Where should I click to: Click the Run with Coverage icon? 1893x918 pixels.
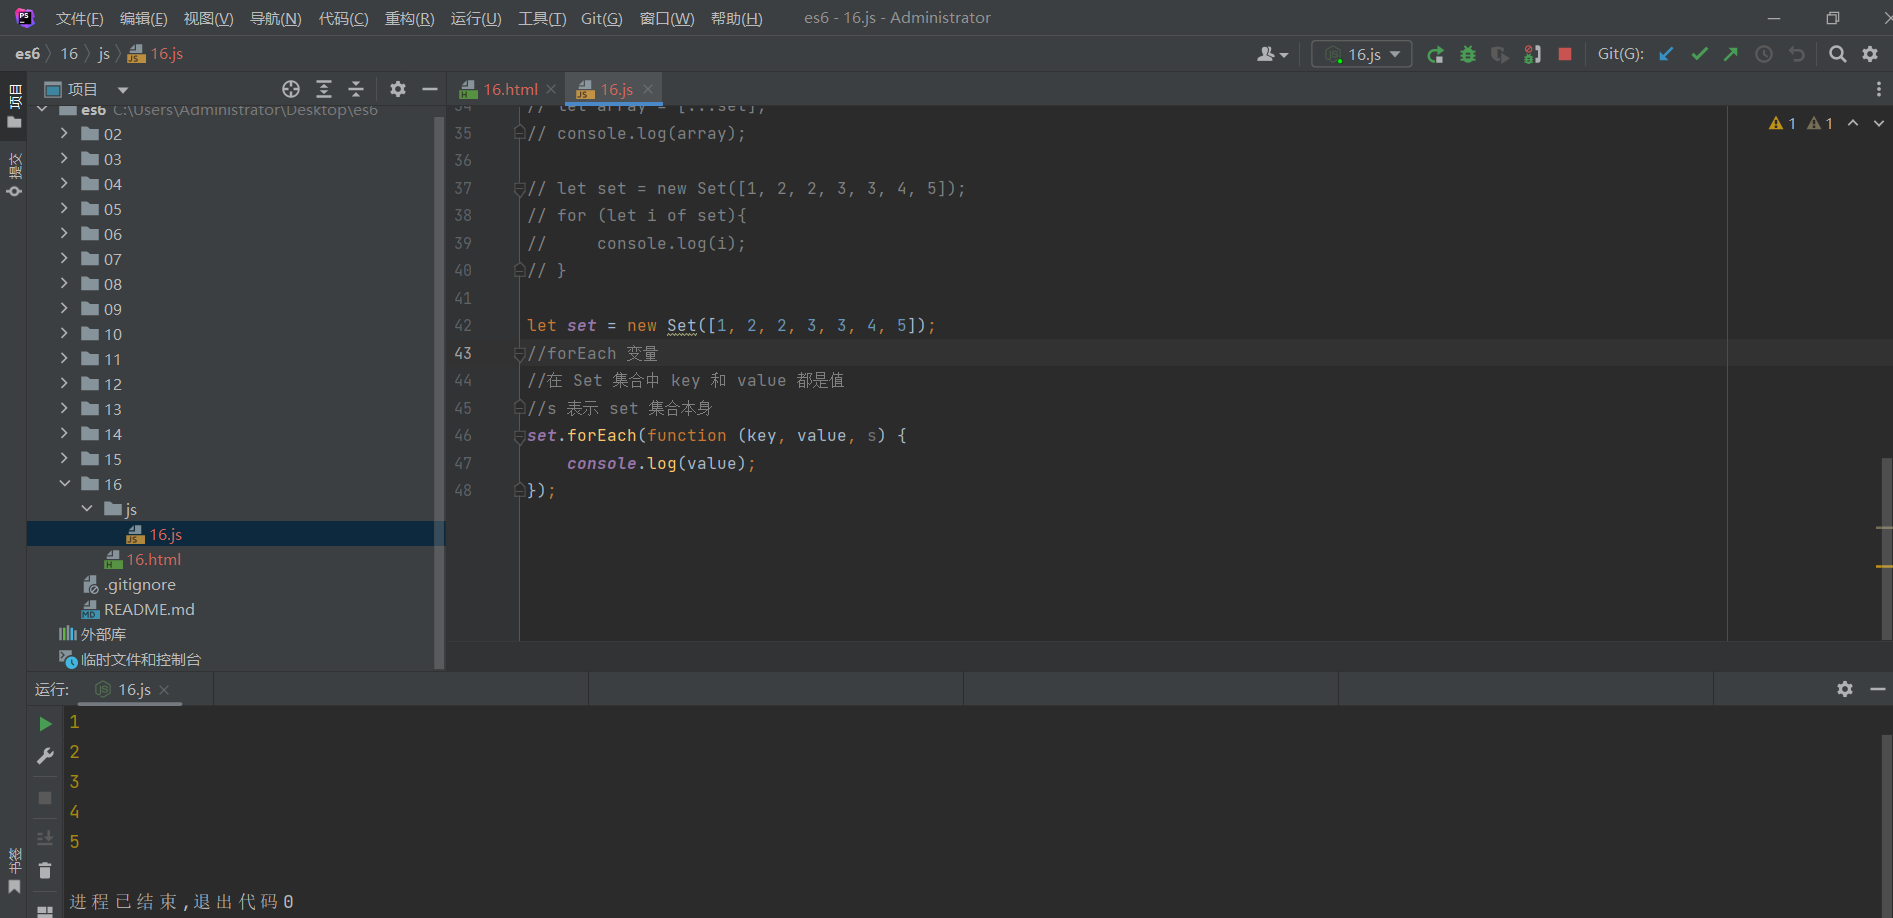pyautogui.click(x=1499, y=54)
